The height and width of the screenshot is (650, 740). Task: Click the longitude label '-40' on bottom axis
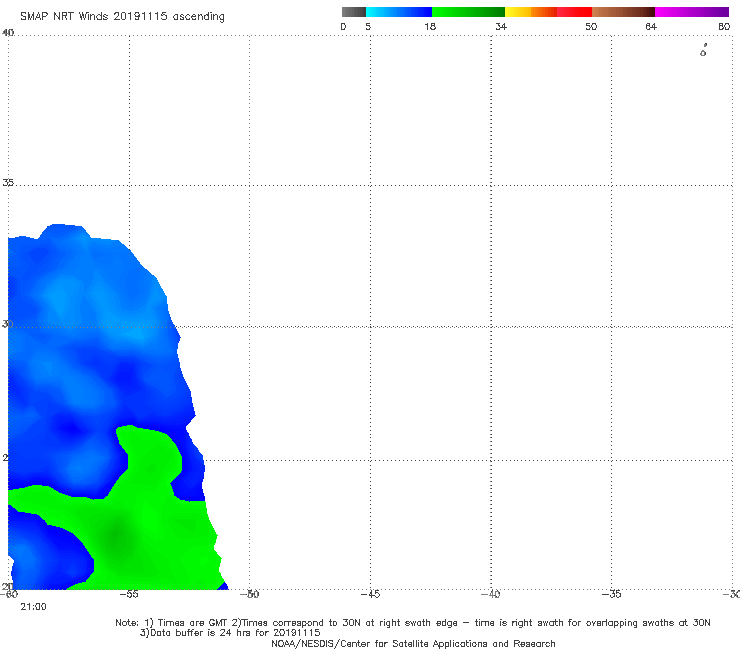(490, 594)
